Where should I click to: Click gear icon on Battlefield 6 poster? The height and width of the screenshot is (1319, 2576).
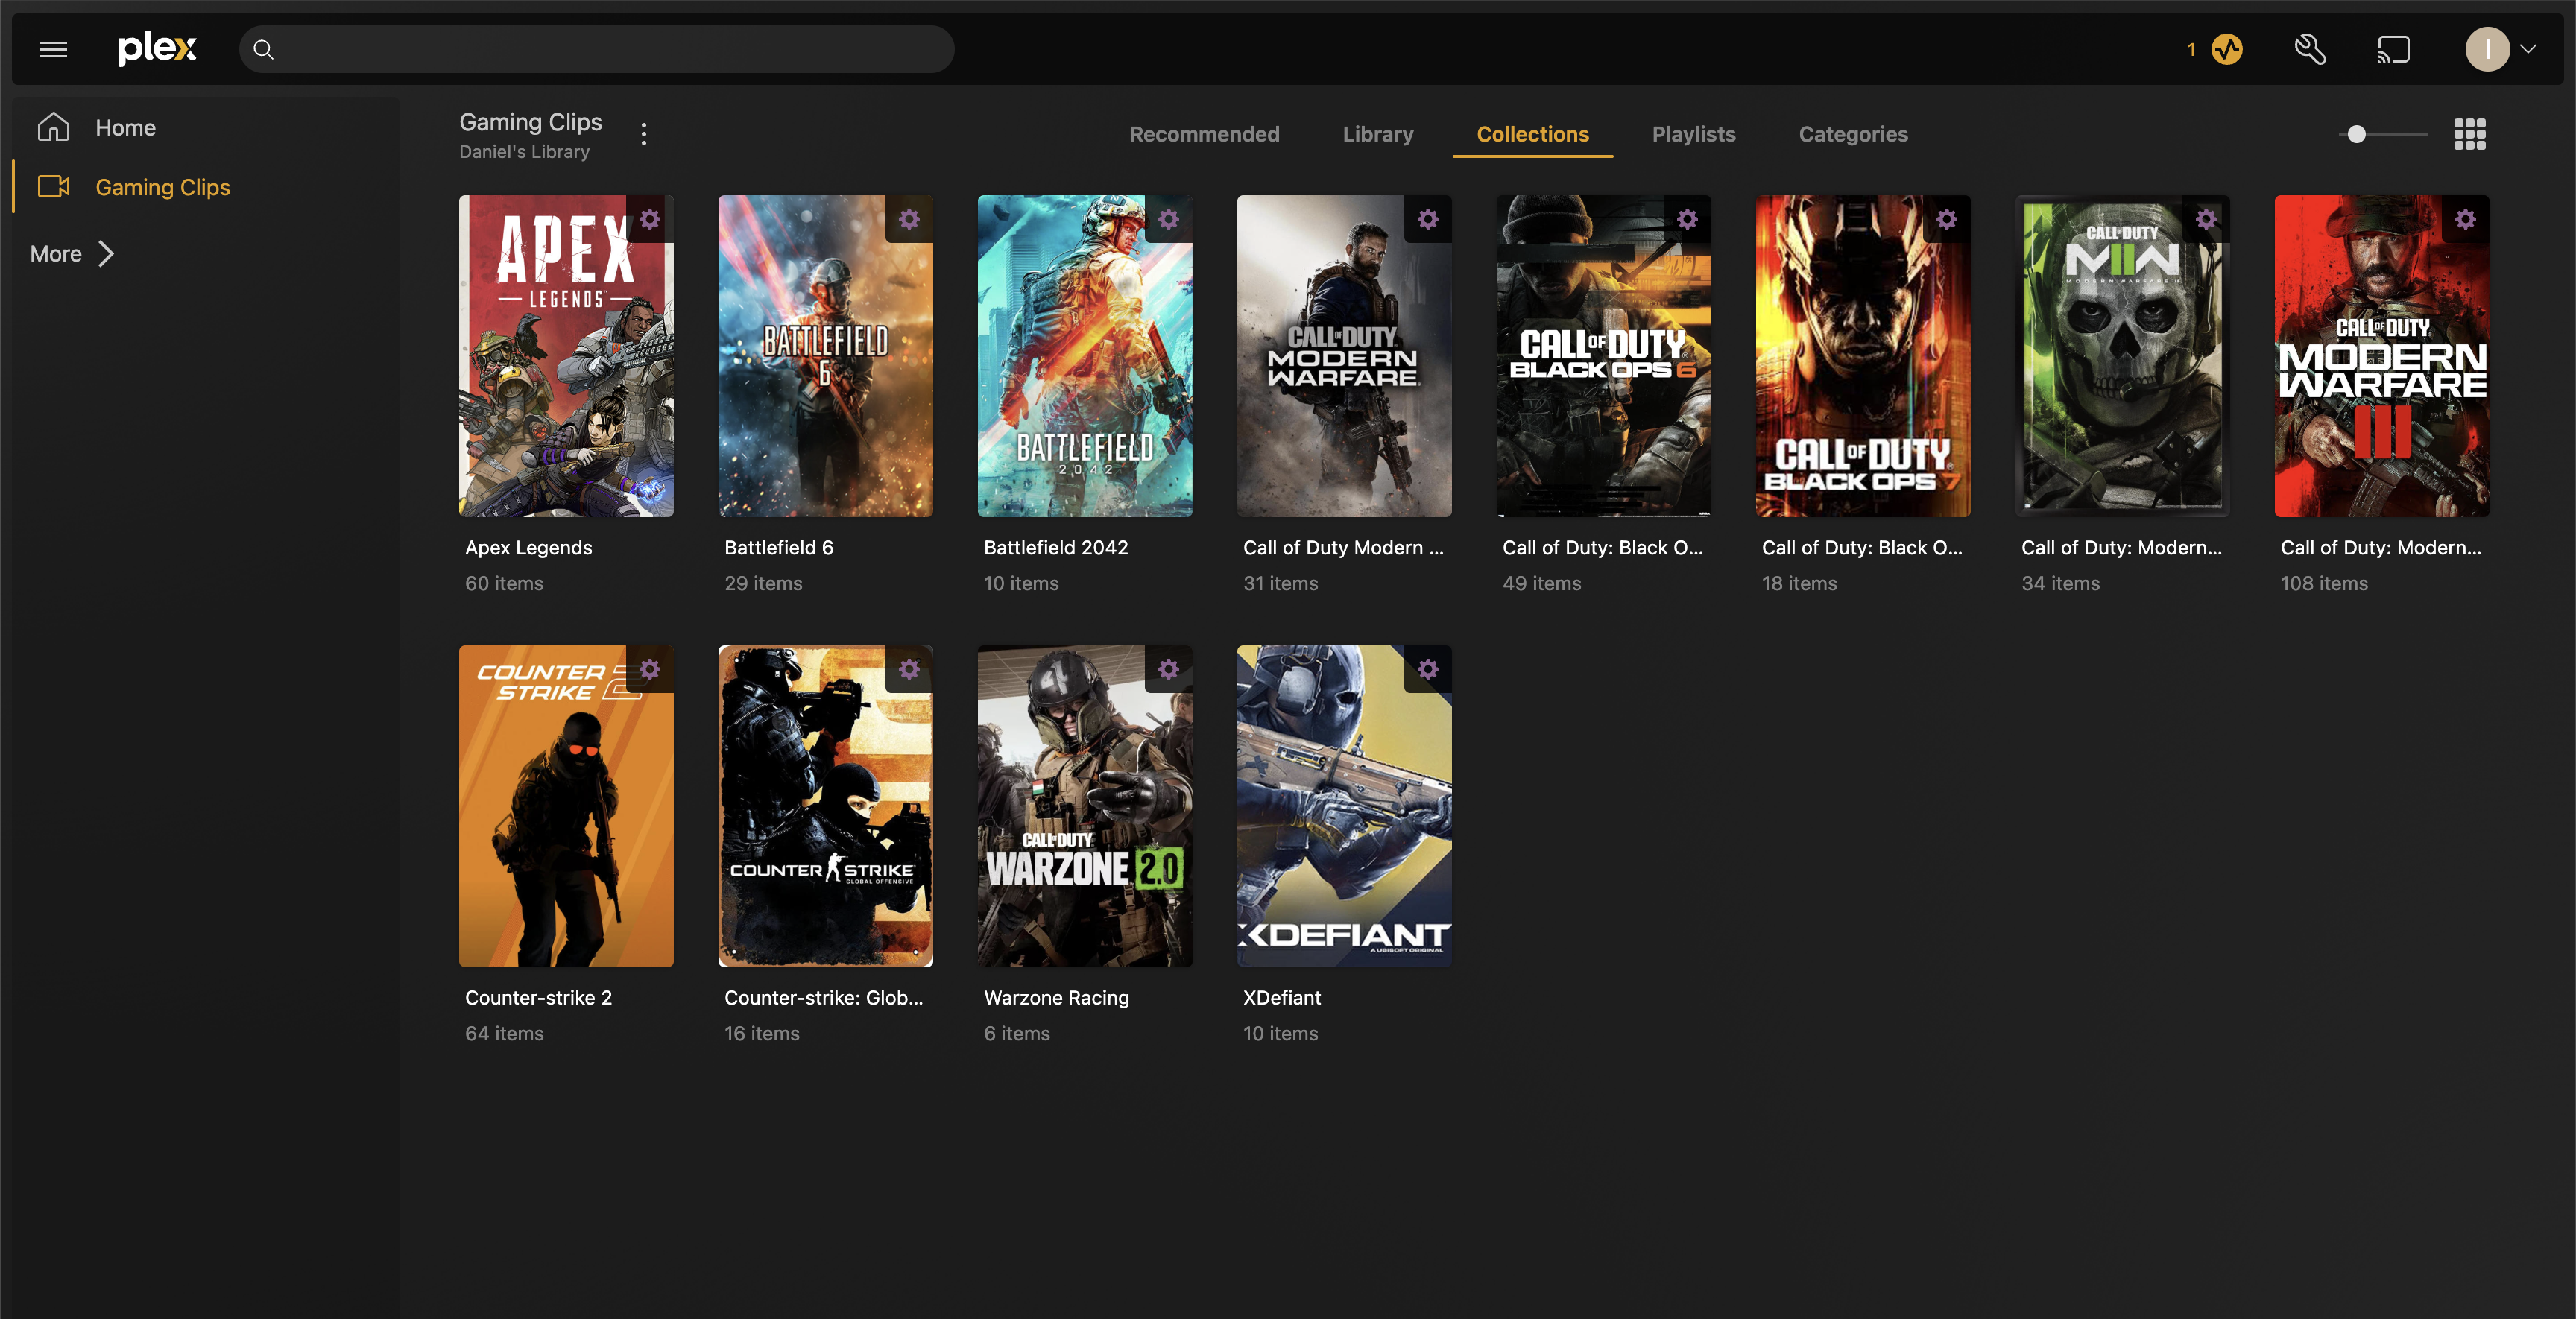[x=909, y=219]
